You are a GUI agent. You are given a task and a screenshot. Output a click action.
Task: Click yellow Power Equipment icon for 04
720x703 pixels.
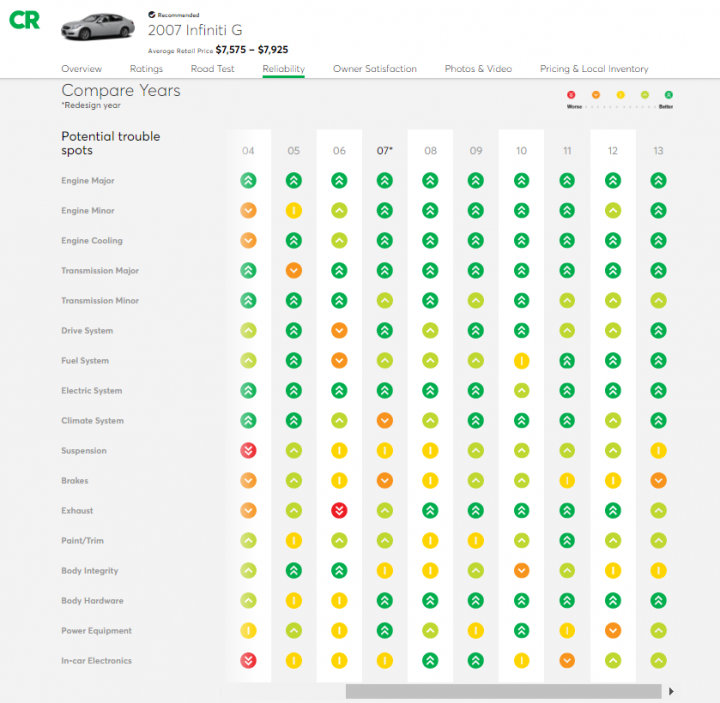248,630
